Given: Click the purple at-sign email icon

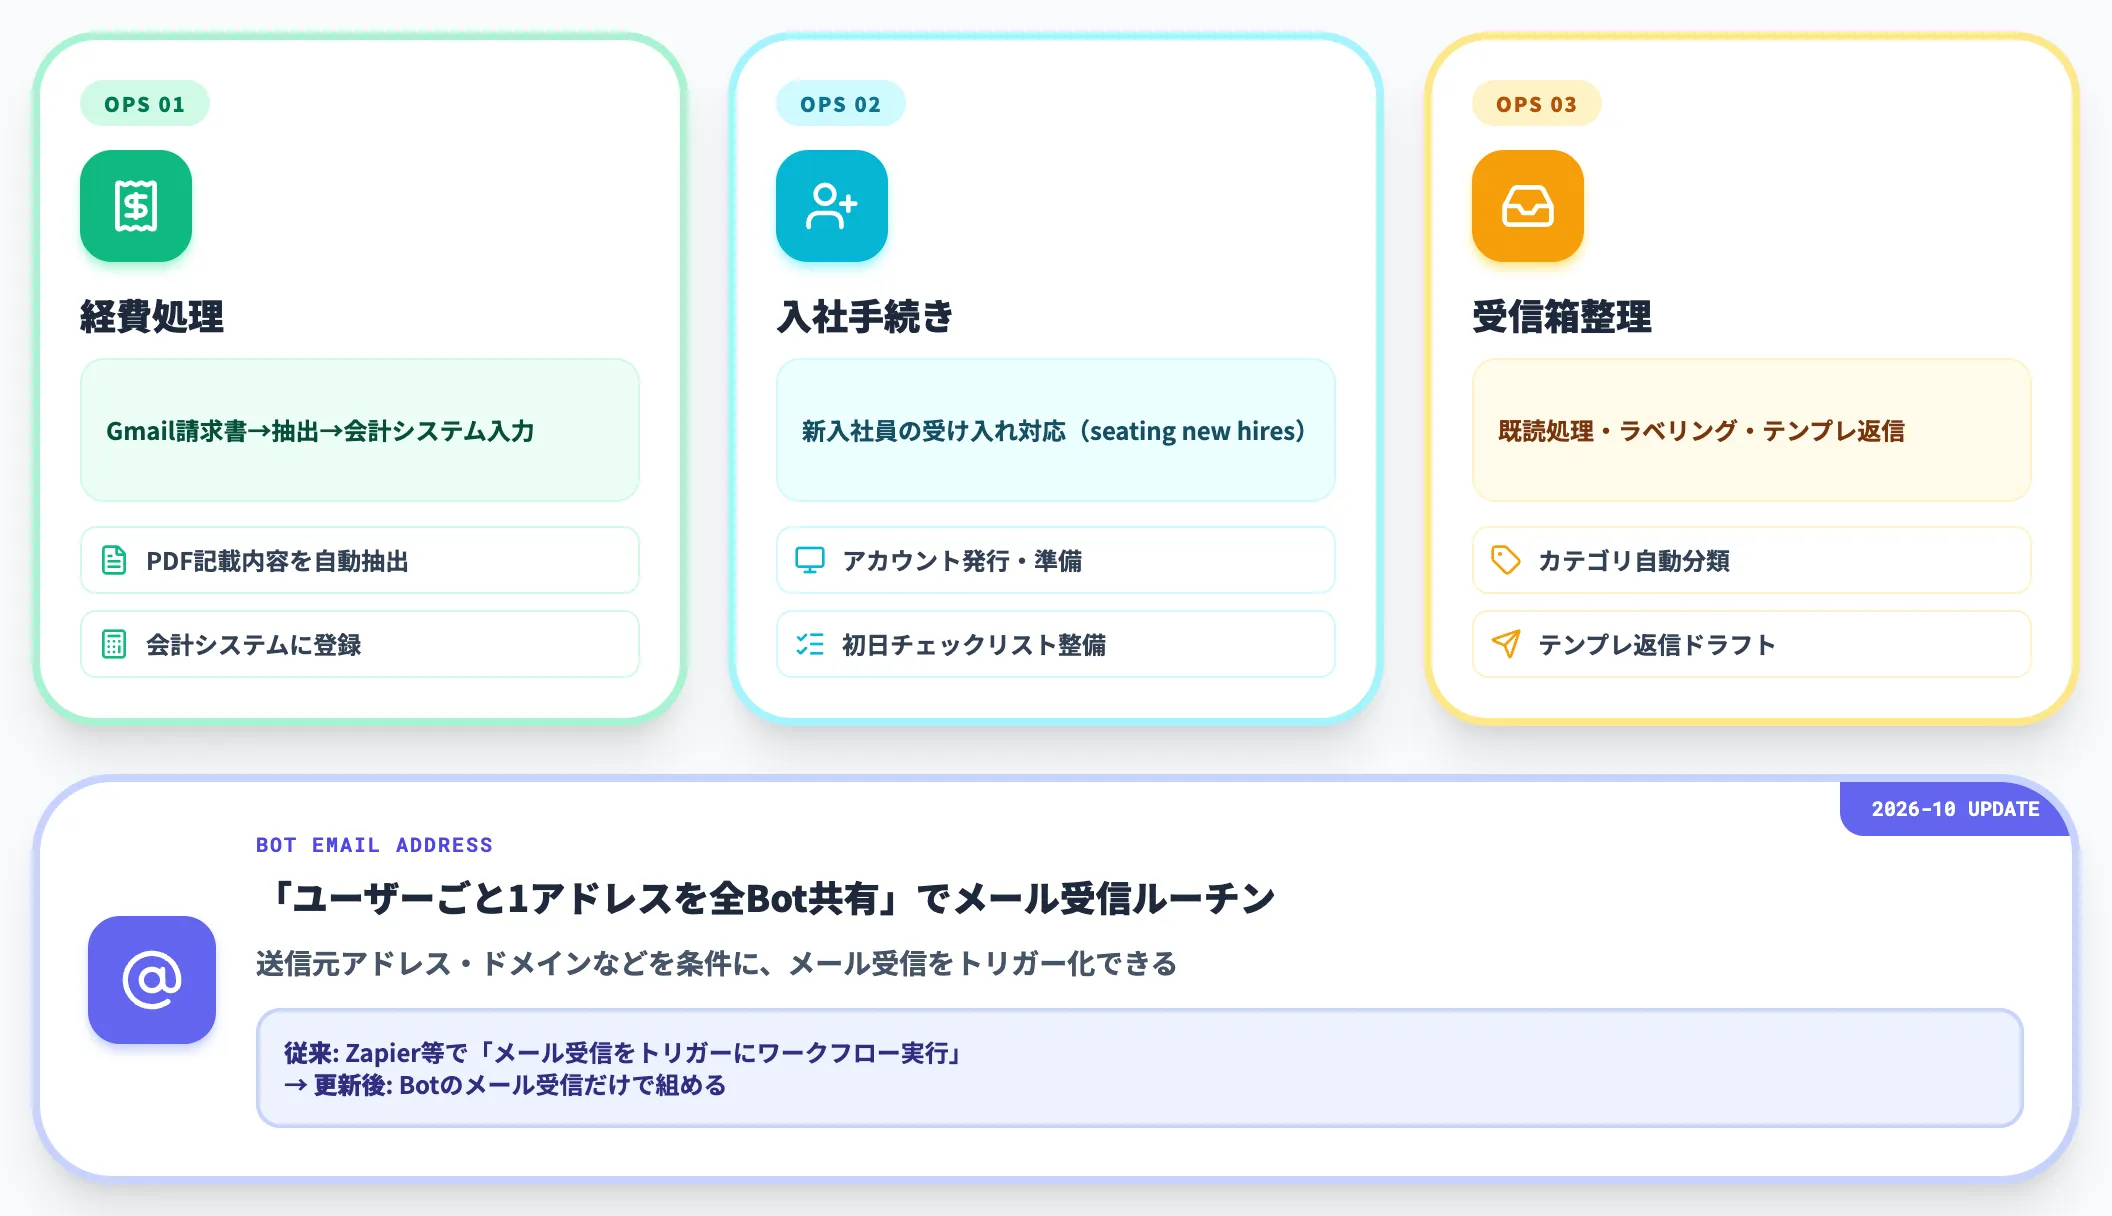Looking at the screenshot, I should (x=152, y=980).
